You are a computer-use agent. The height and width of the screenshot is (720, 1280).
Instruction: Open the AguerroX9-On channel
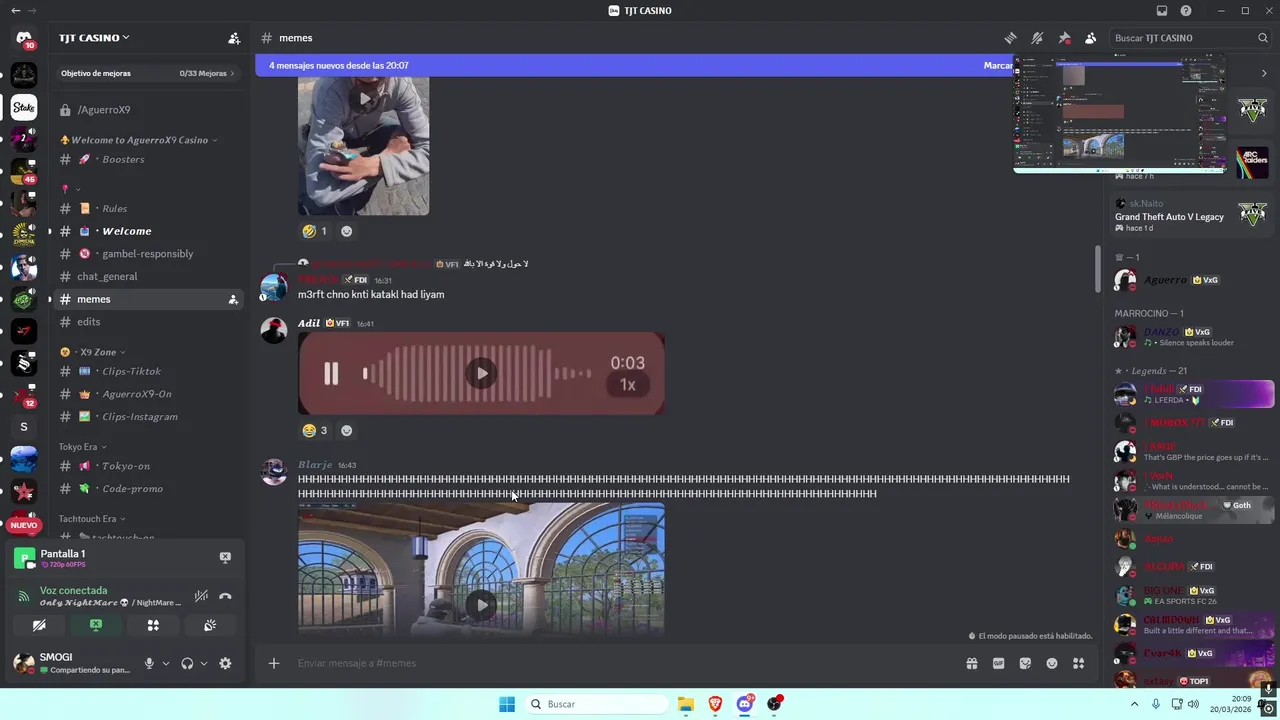point(147,394)
